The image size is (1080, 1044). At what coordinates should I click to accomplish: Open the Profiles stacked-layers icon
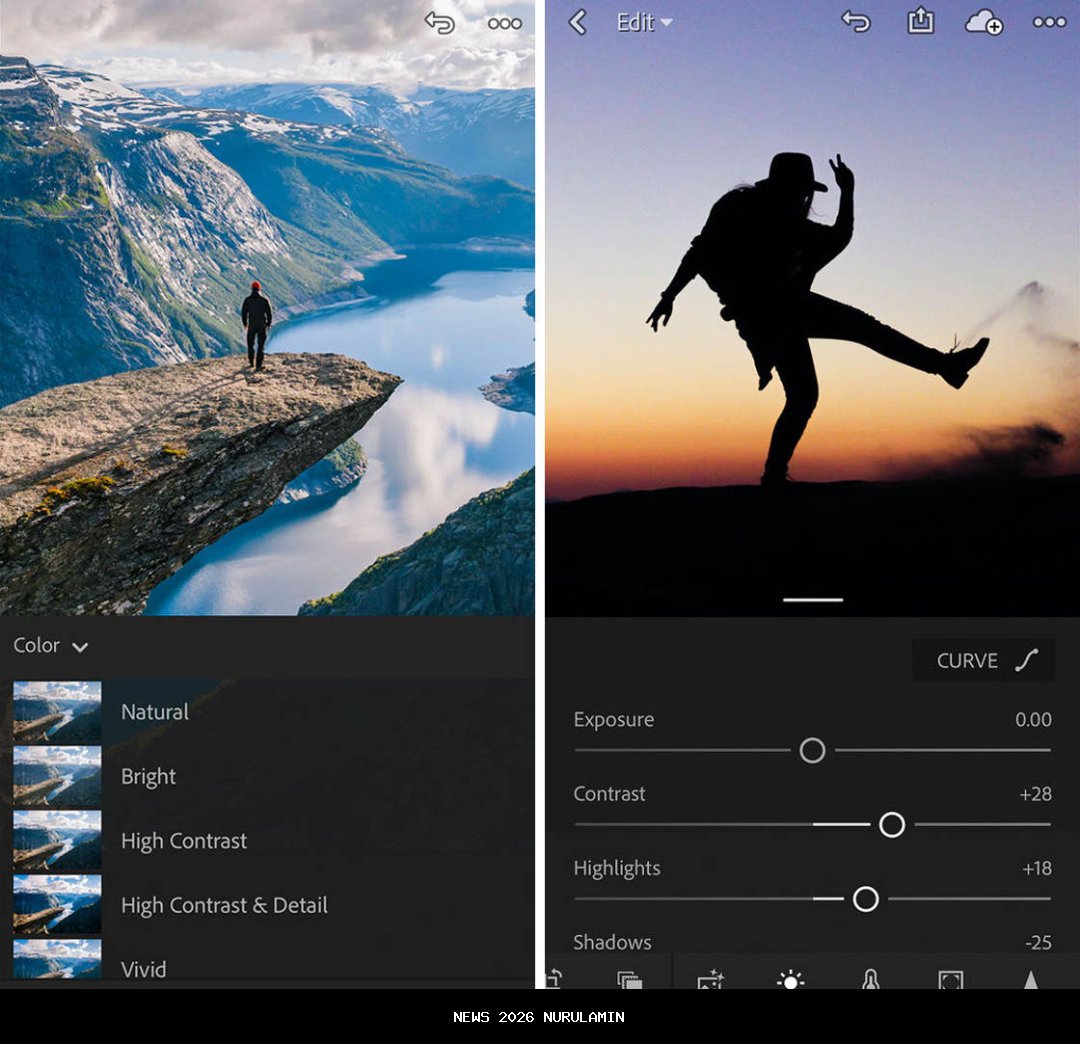tap(629, 978)
